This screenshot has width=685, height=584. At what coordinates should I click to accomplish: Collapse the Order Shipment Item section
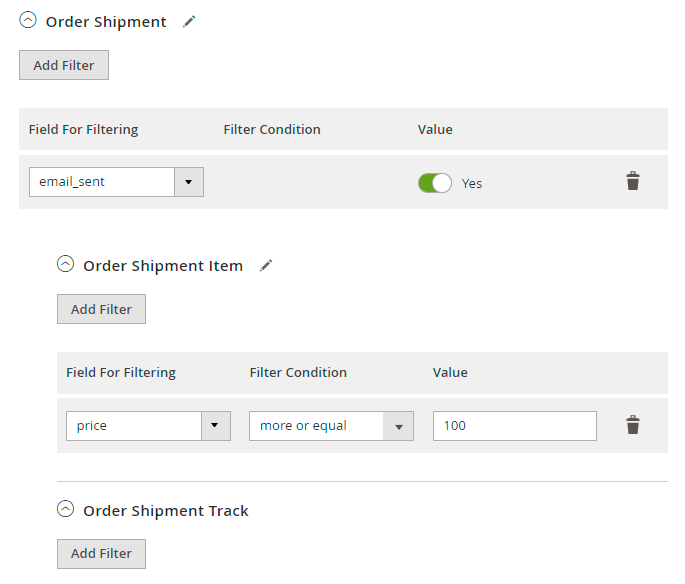point(66,264)
